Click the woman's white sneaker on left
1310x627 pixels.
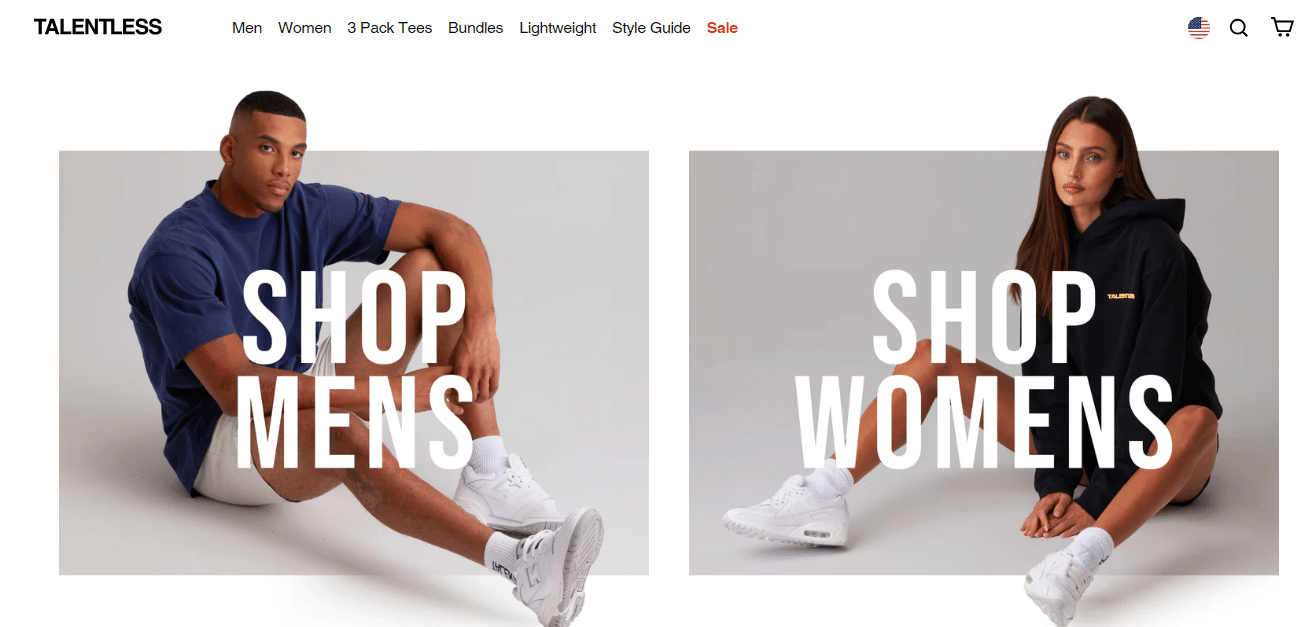coord(787,510)
